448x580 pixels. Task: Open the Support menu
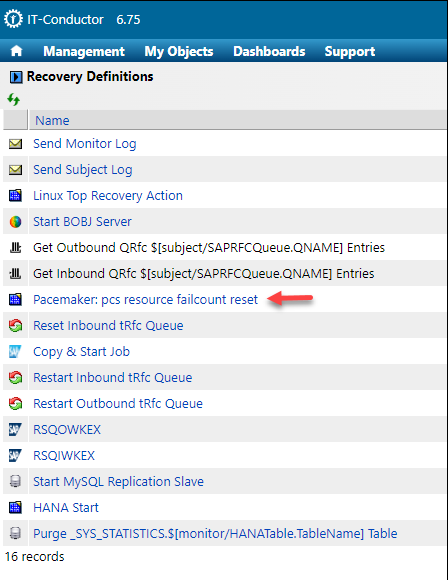coord(350,51)
